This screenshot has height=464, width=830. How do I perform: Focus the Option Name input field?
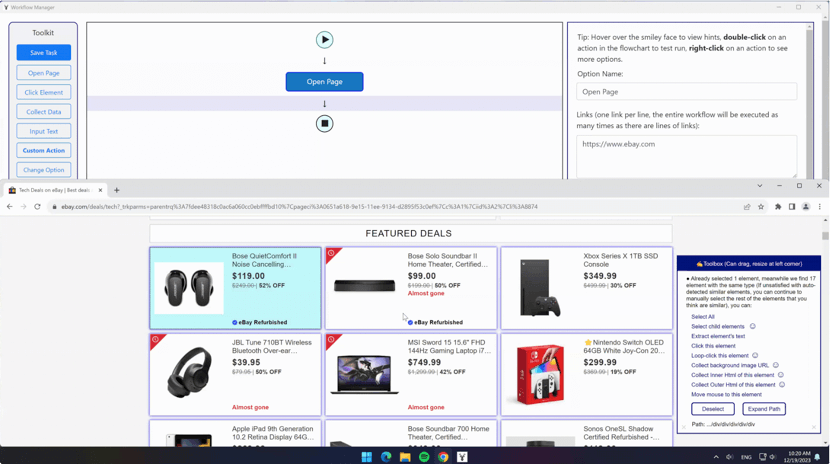pos(687,92)
